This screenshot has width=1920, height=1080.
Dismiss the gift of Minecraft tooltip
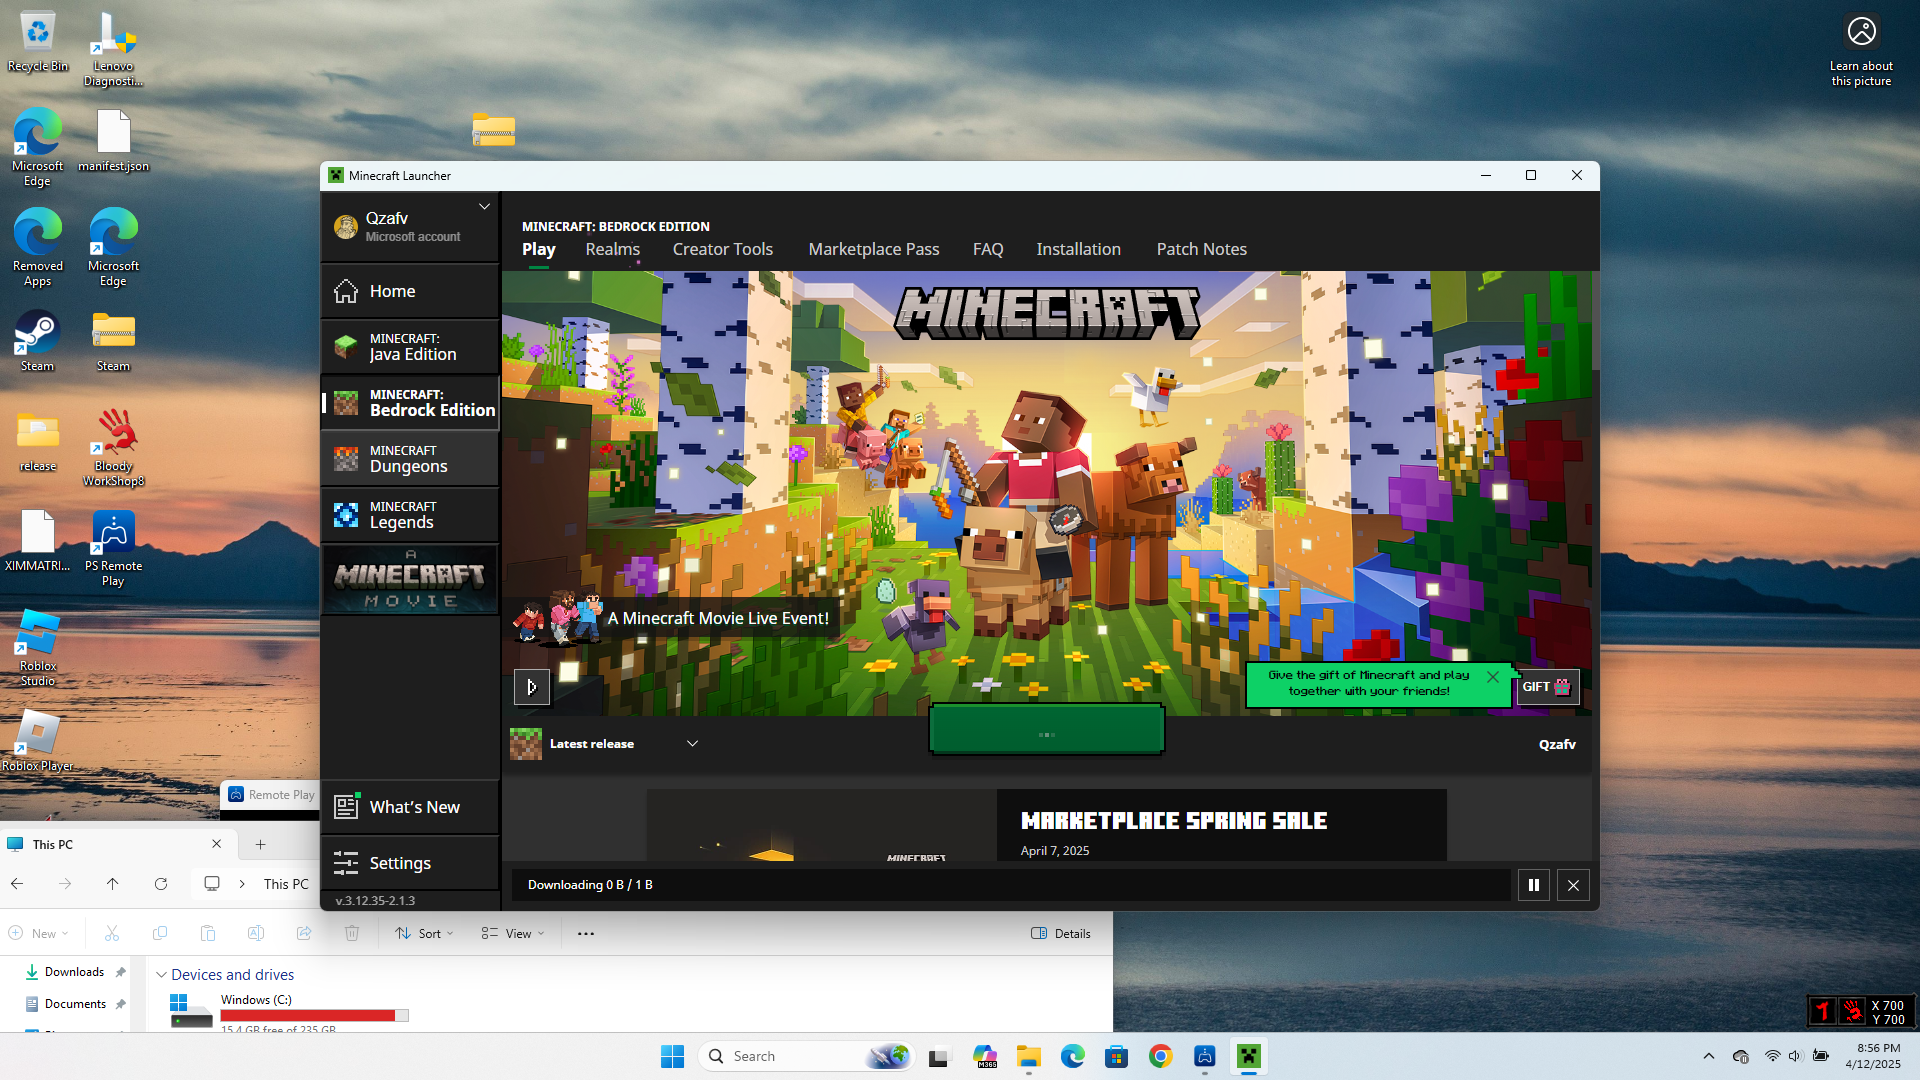coord(1493,677)
